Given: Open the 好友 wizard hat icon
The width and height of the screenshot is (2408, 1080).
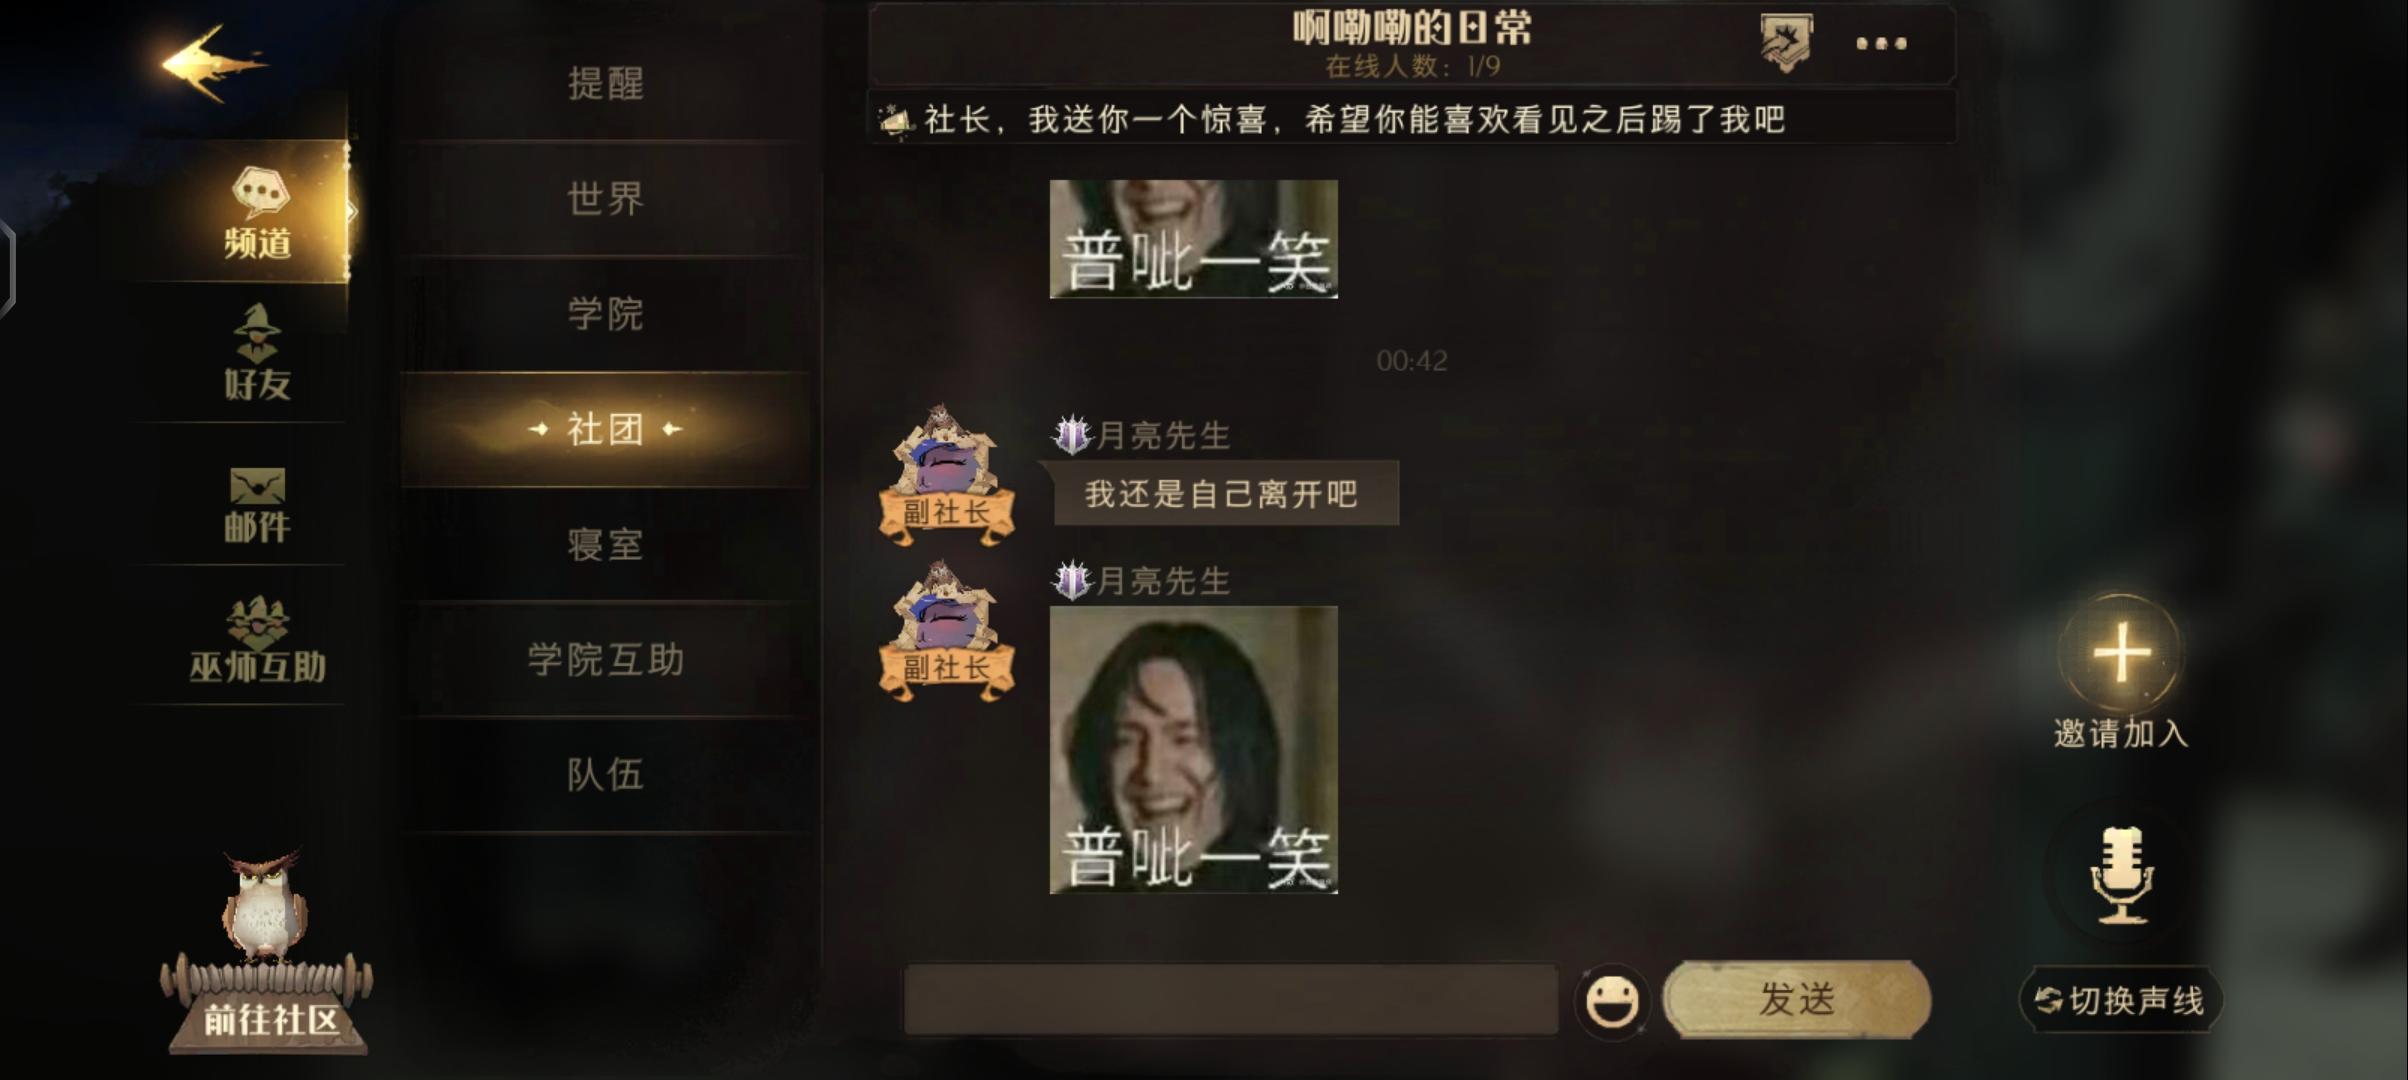Looking at the screenshot, I should tap(257, 333).
